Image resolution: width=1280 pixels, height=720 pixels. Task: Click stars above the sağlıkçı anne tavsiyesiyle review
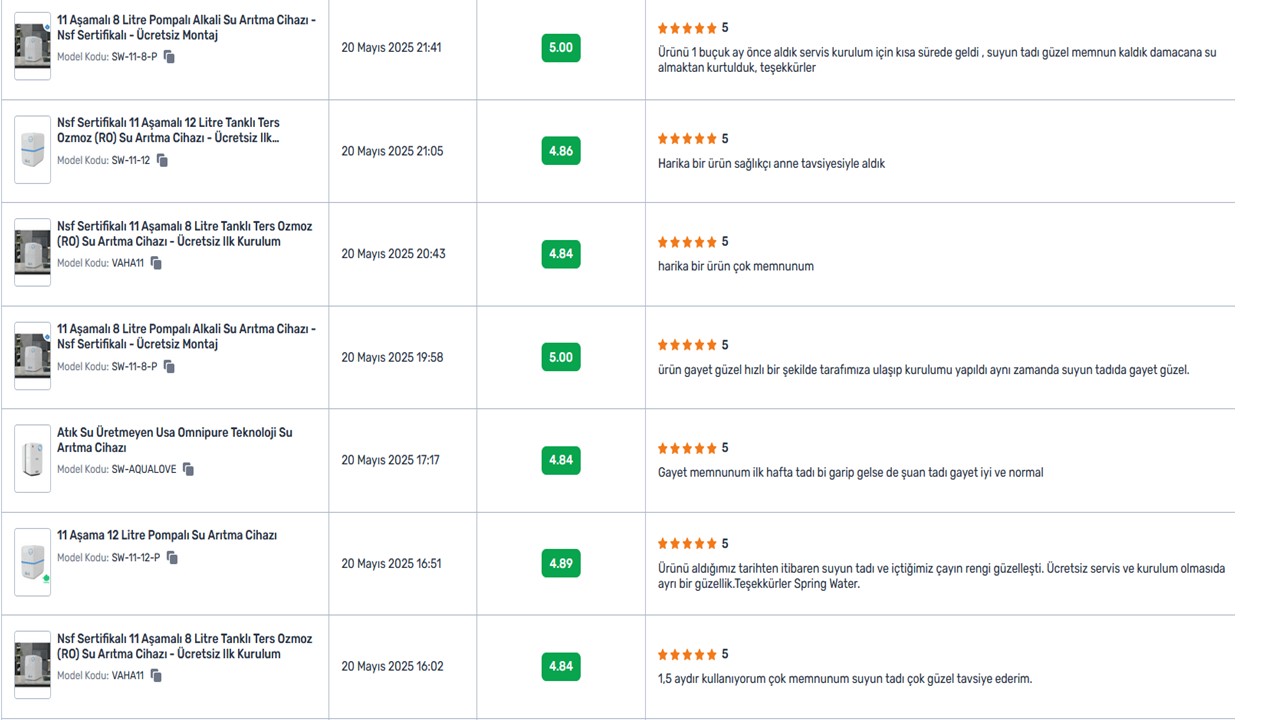(x=687, y=139)
